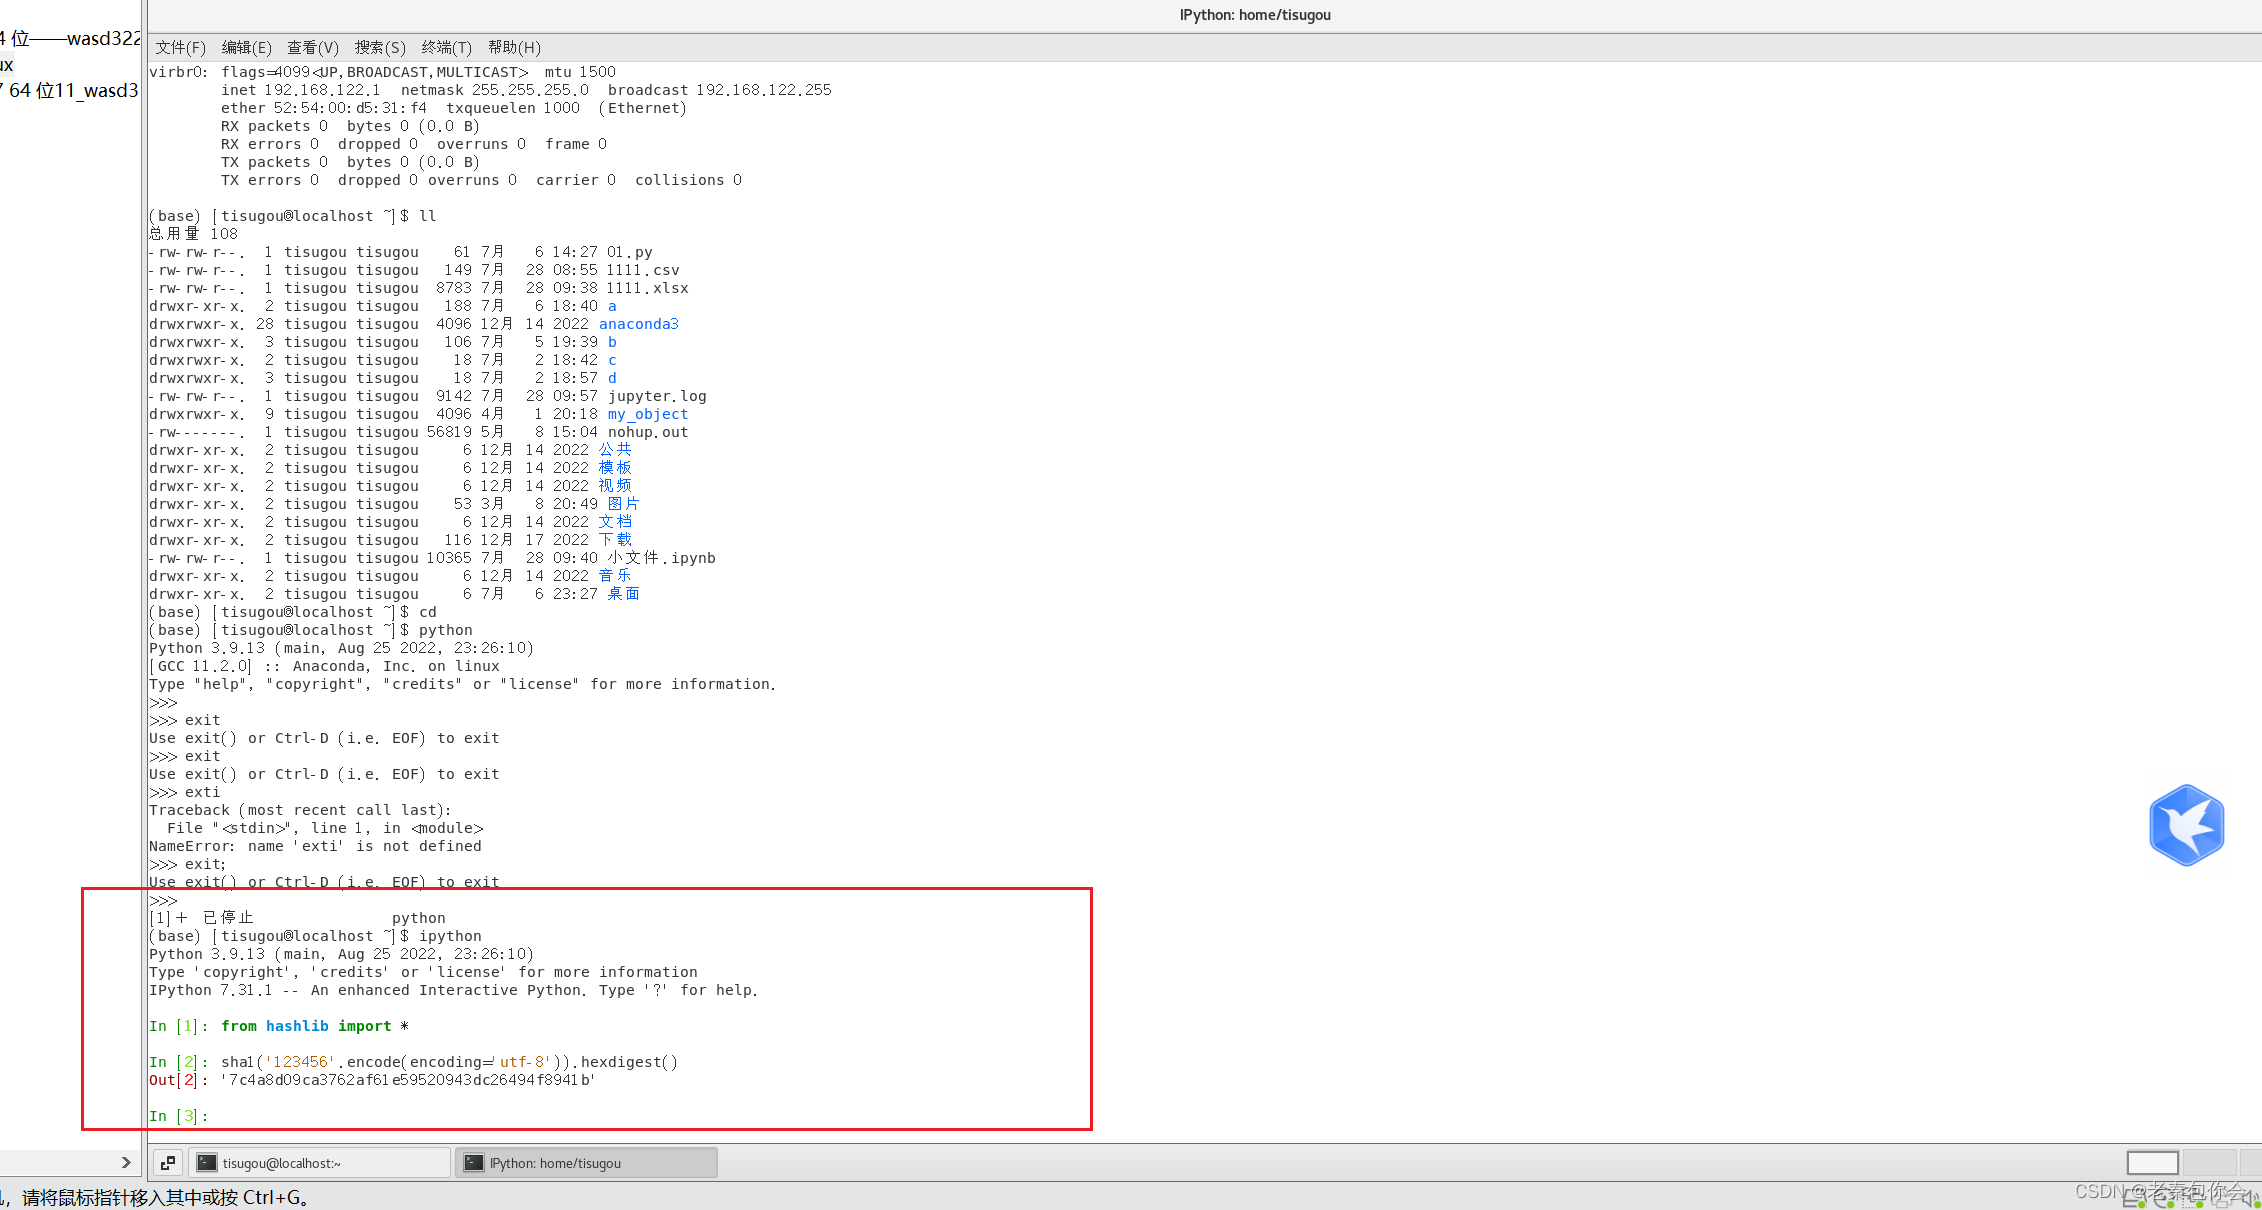Click the '总用量 108' line

(194, 234)
